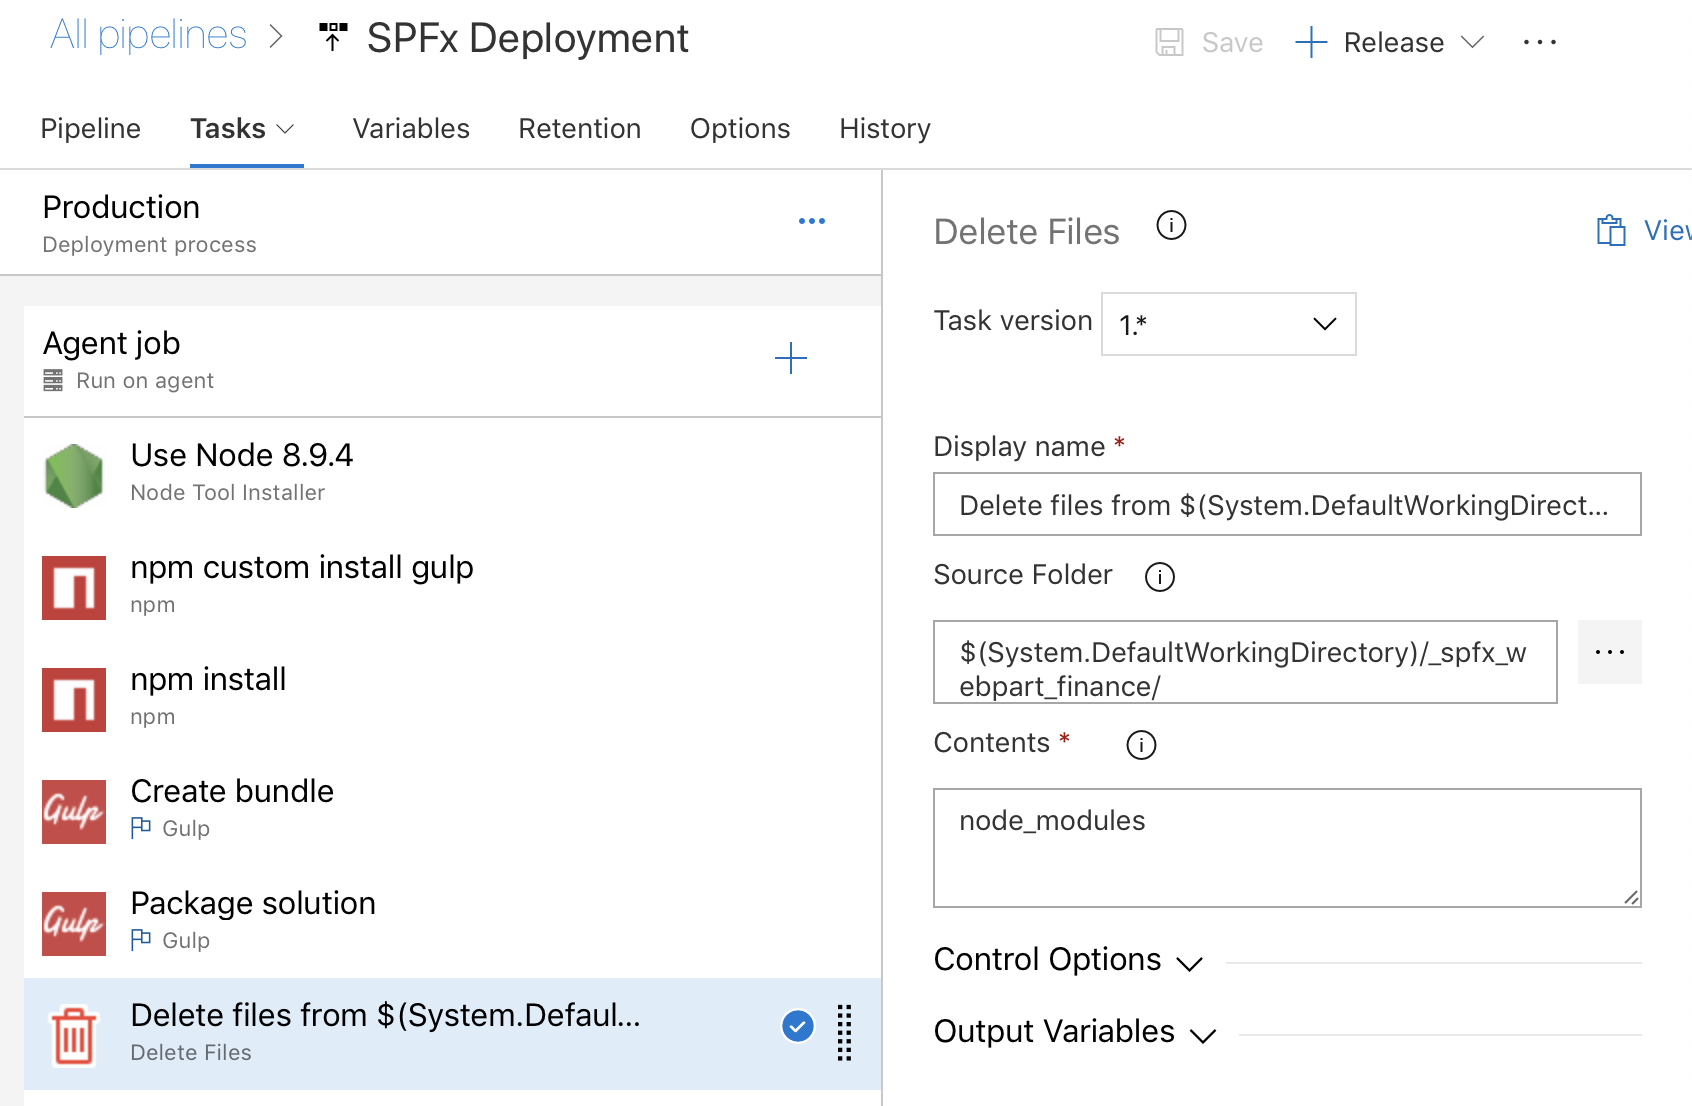
Task: Click the Gulp icon on 'Package solution'
Action: [73, 923]
